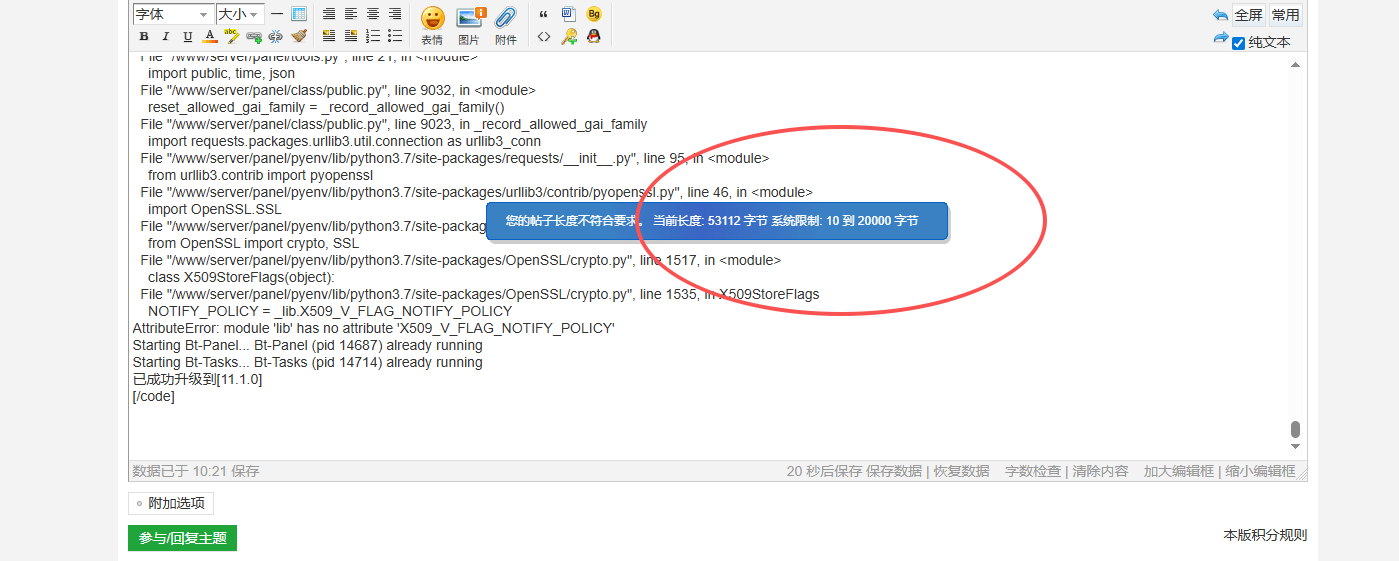Click the paste from Word document icon

click(x=569, y=14)
